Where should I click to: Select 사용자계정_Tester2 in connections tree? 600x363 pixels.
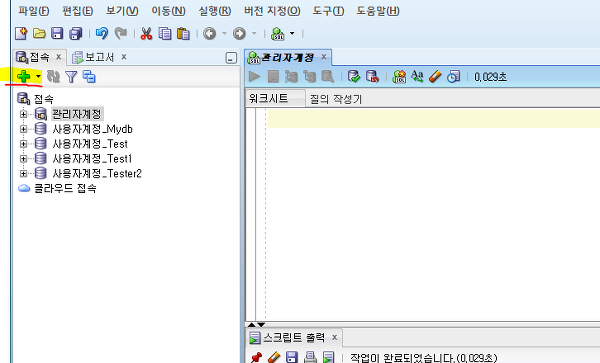[97, 174]
